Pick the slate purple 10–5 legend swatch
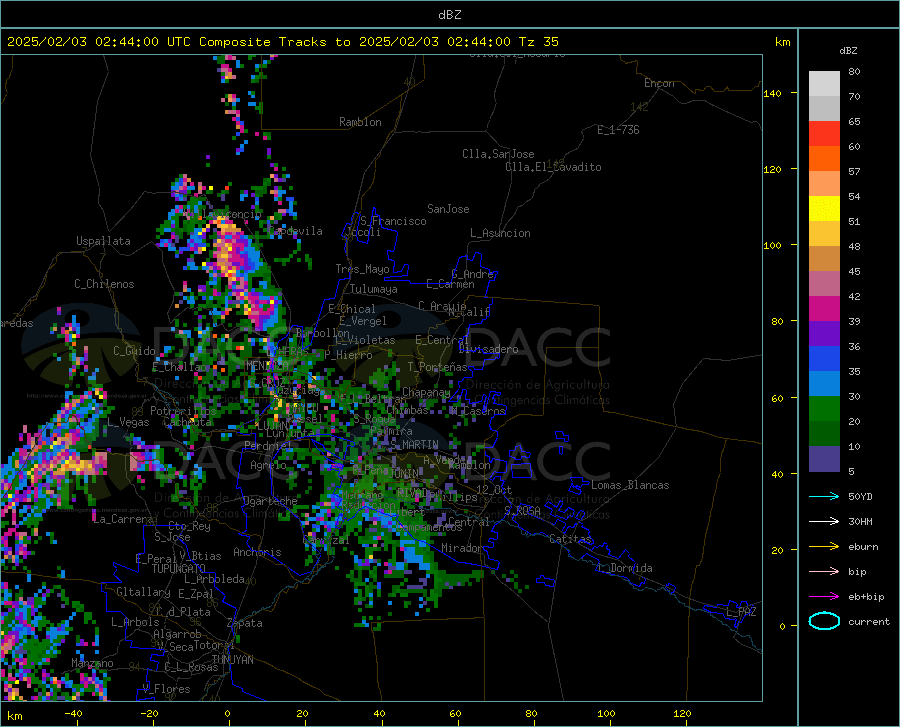Image resolution: width=900 pixels, height=727 pixels. (x=824, y=459)
